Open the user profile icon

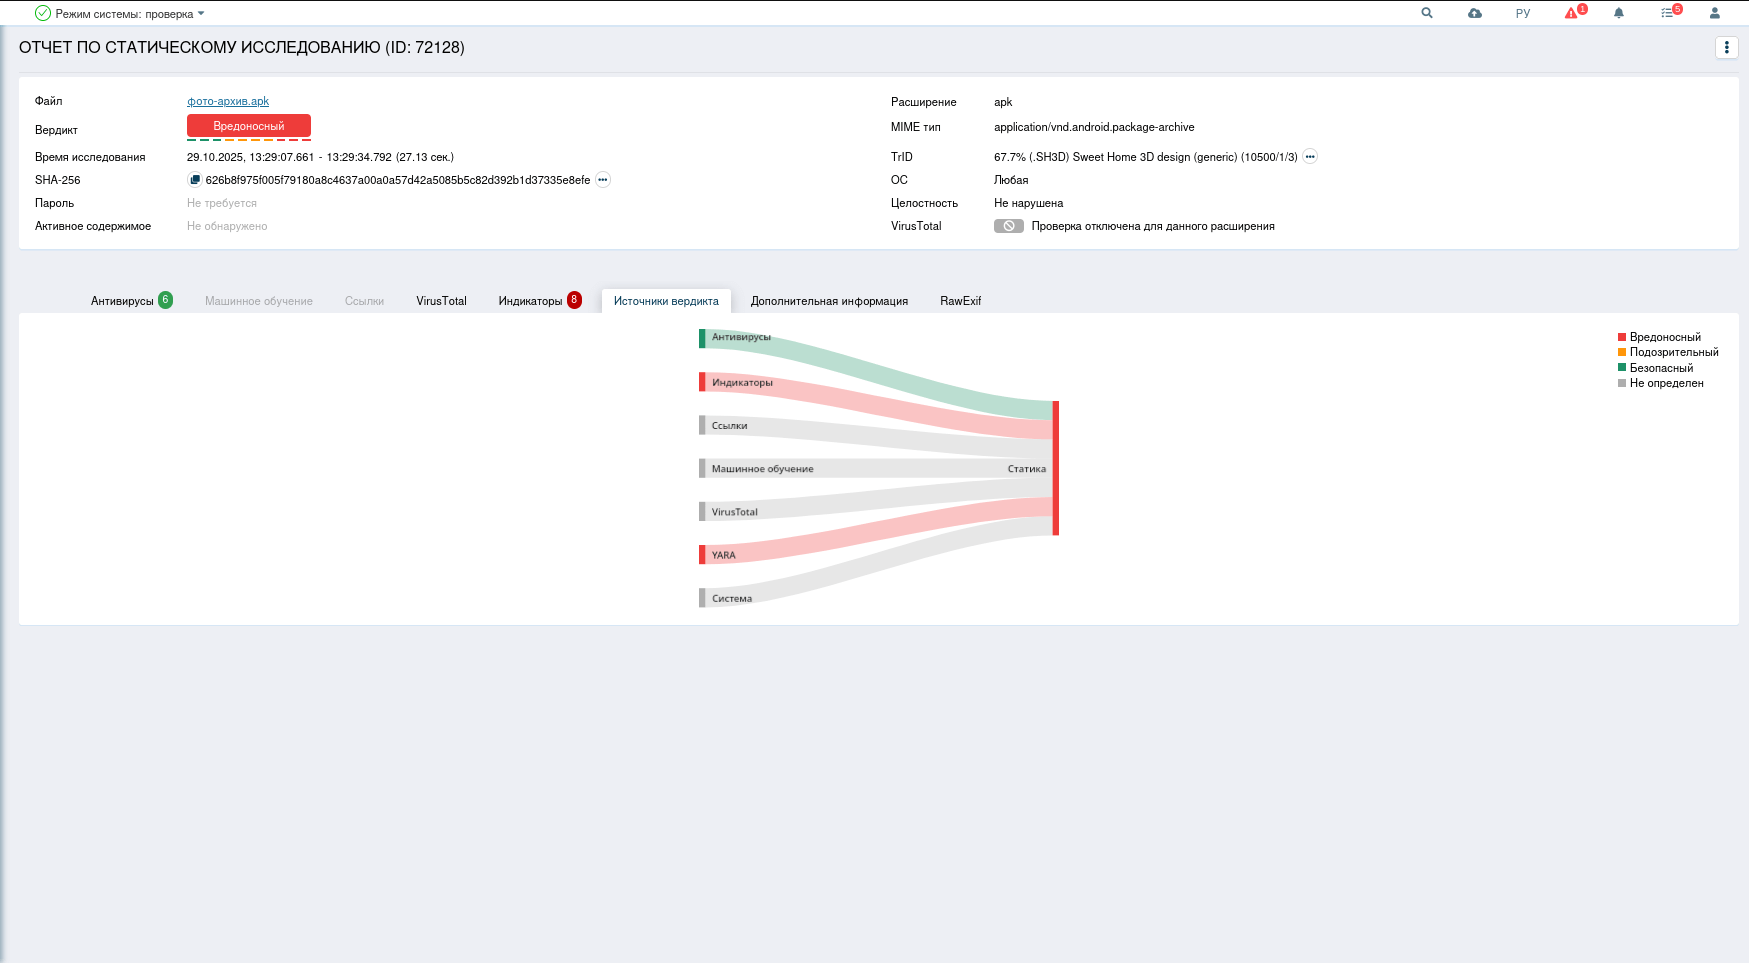[1715, 13]
